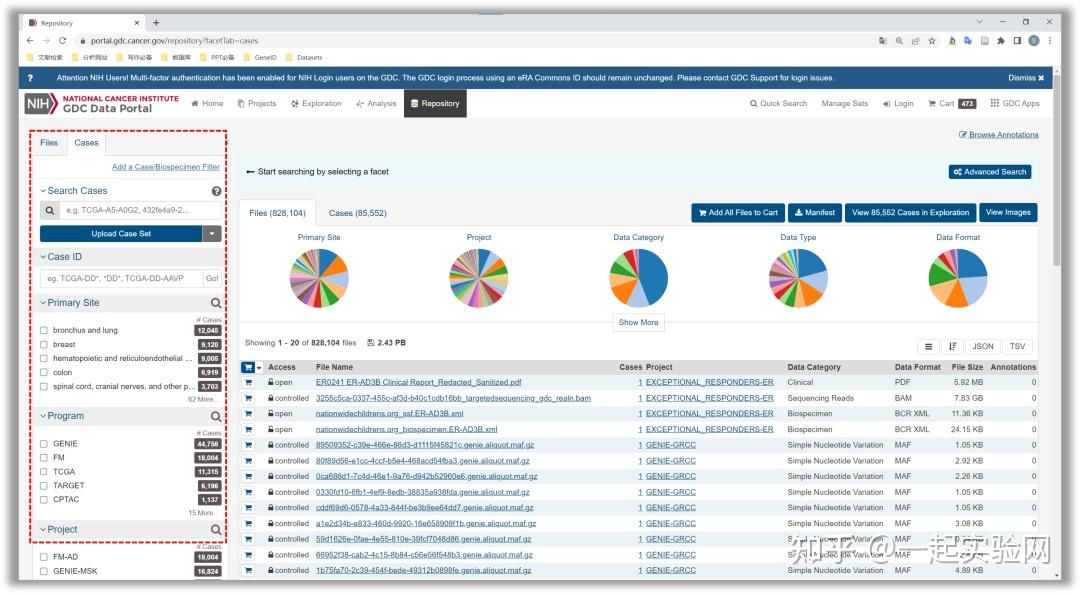Open Advanced Search
The width and height of the screenshot is (1080, 594).
[x=990, y=172]
